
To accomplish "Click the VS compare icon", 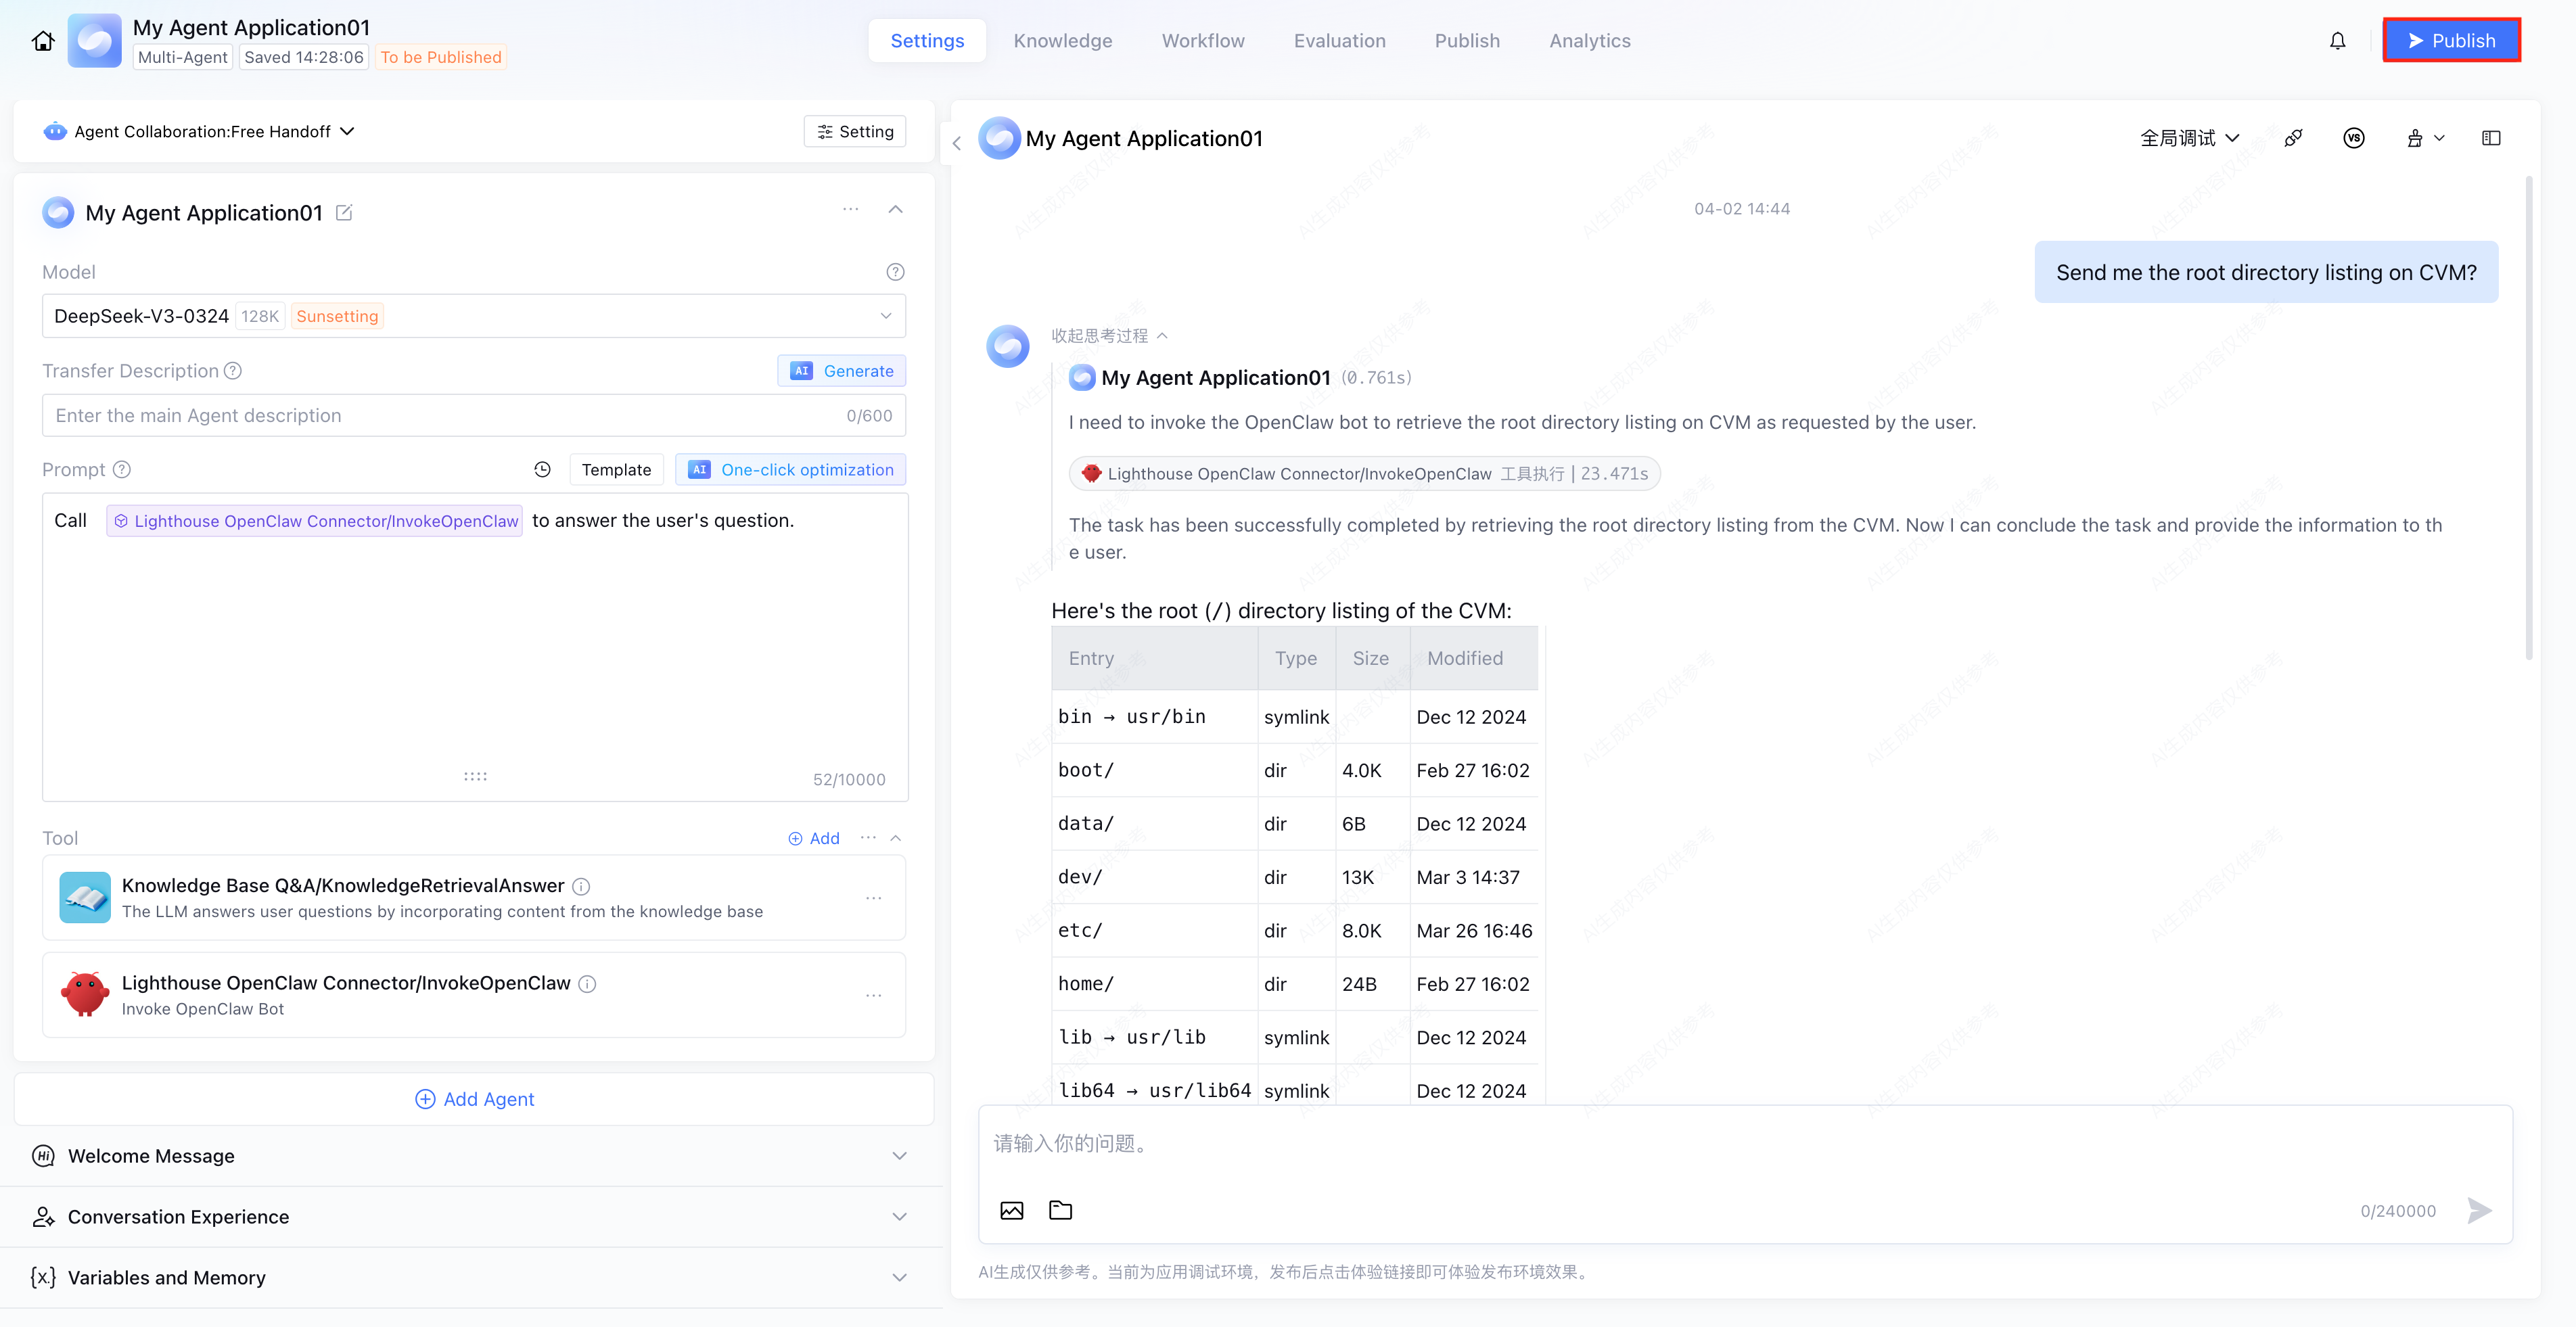I will (2353, 138).
